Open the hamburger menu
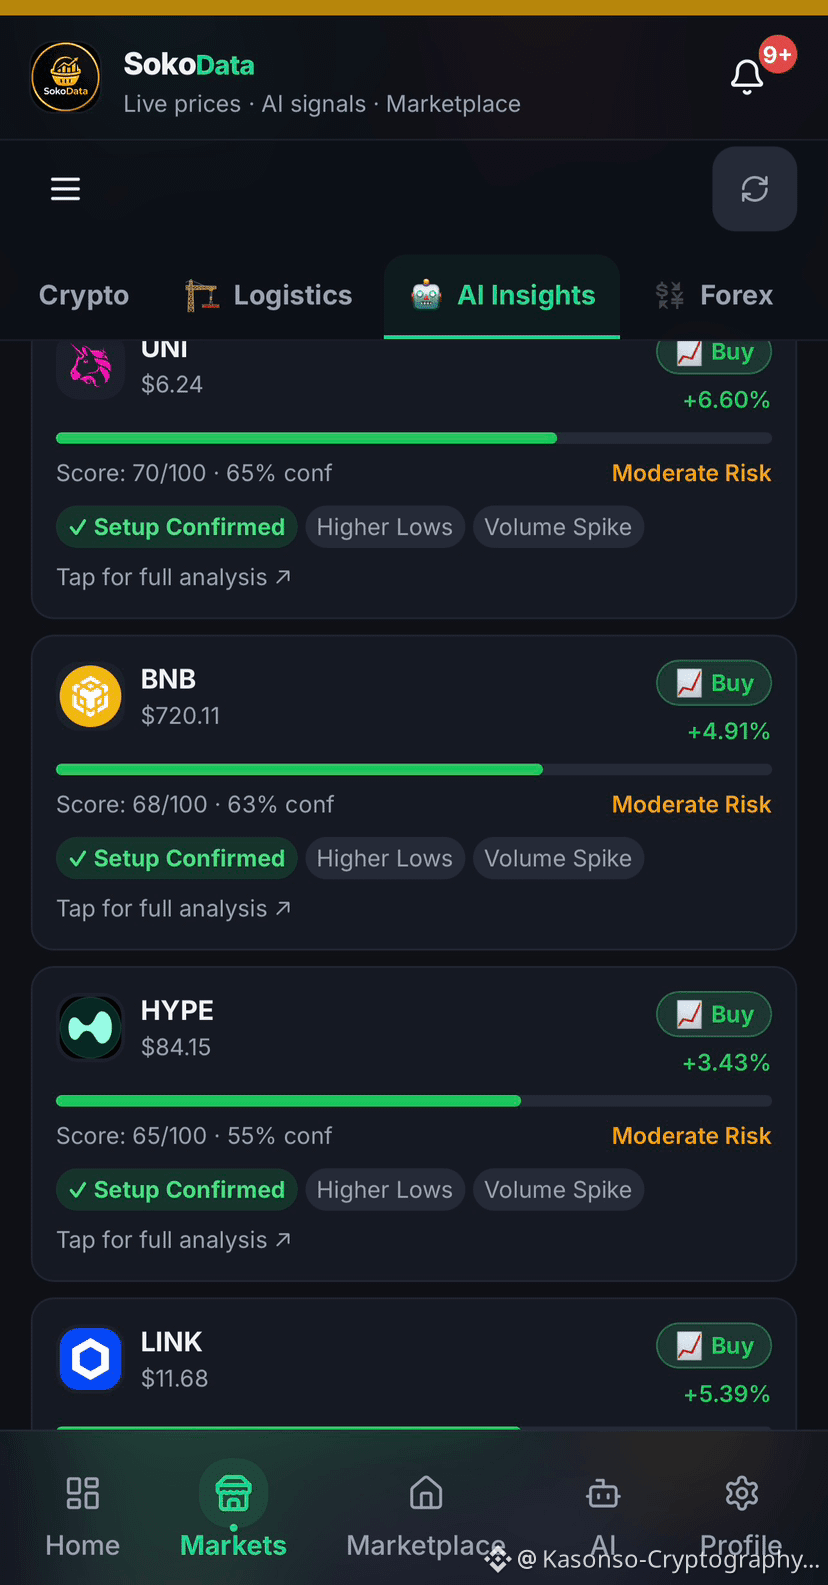Image resolution: width=828 pixels, height=1585 pixels. (66, 189)
